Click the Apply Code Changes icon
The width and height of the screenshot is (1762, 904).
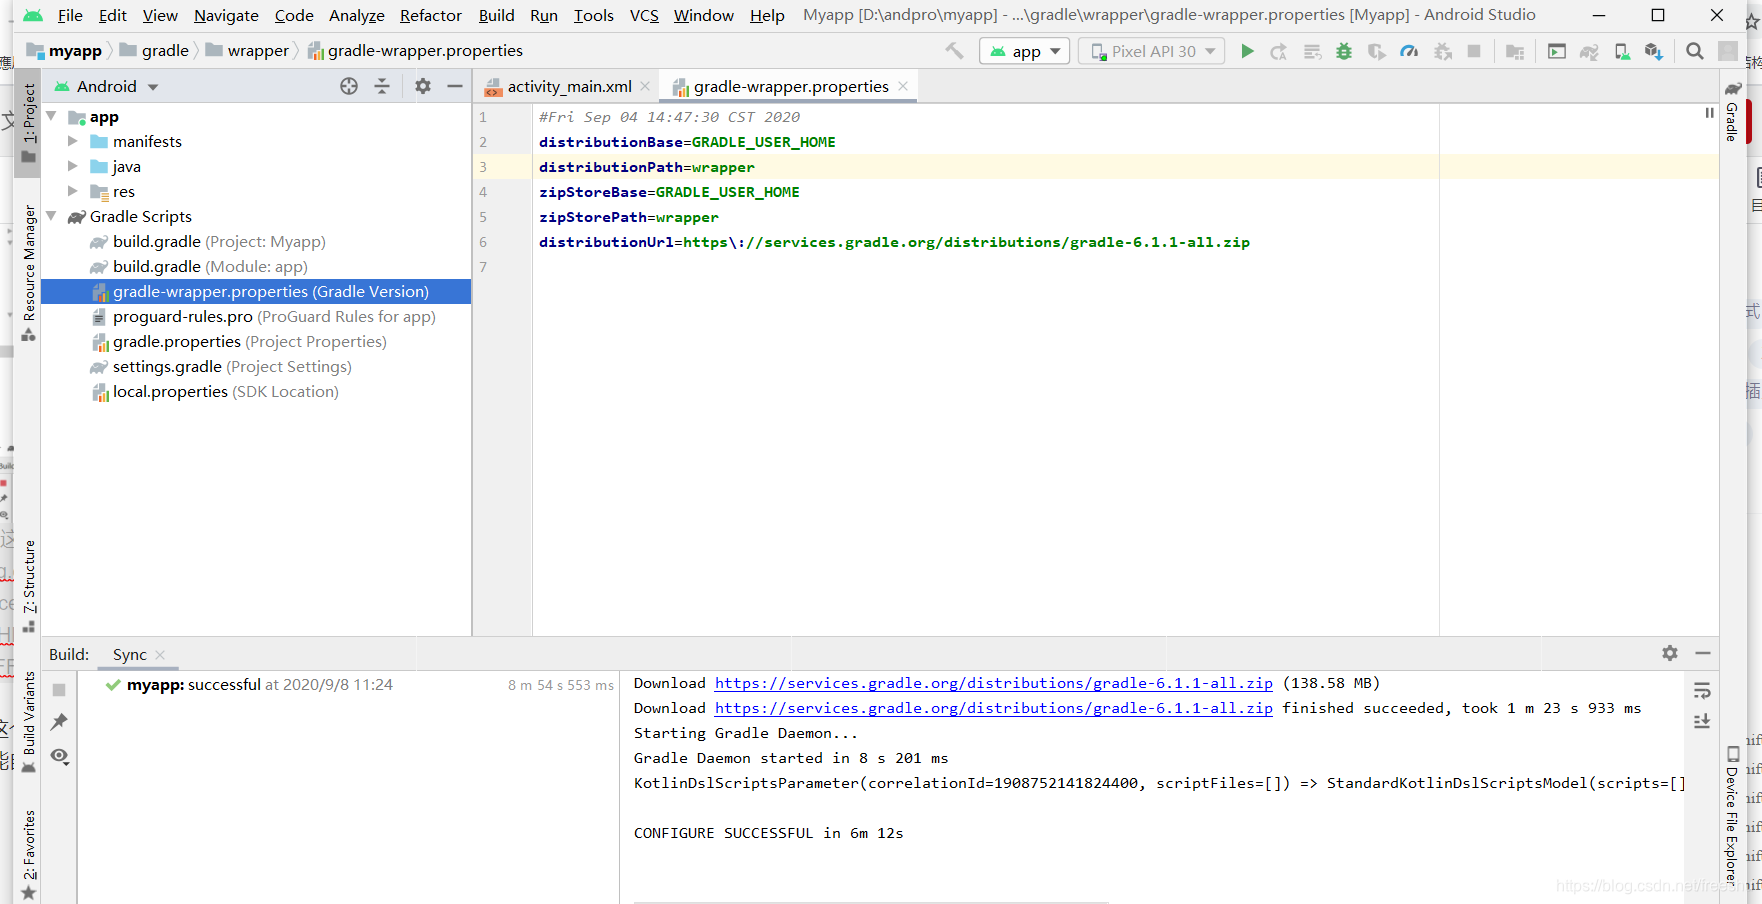point(1312,52)
